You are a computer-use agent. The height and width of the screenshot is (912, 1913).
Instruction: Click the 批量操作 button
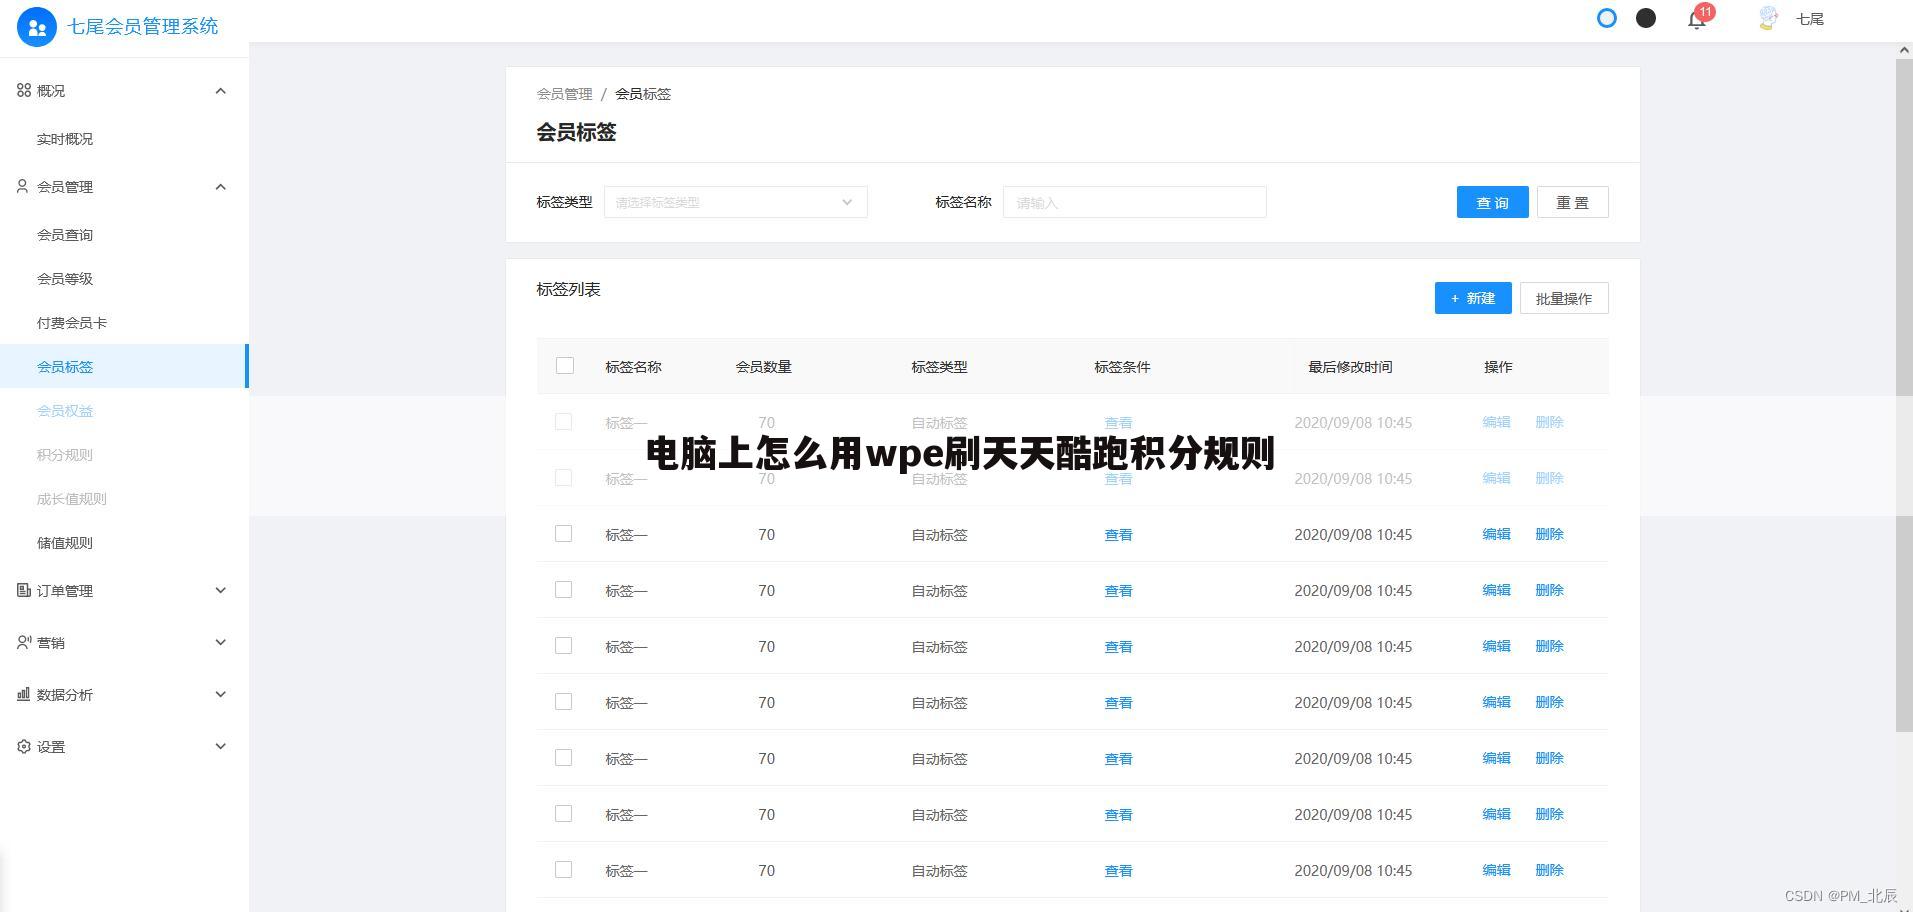[1564, 298]
